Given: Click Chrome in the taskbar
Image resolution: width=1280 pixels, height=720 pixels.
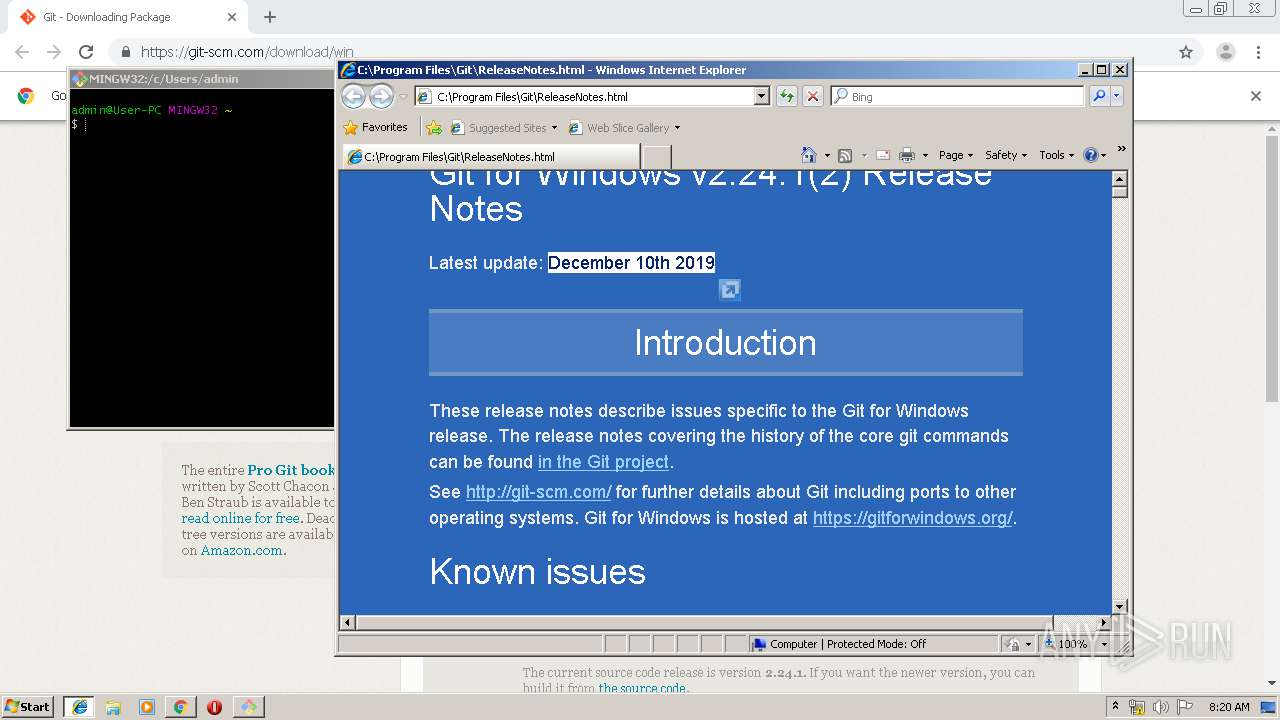Looking at the screenshot, I should tap(180, 707).
